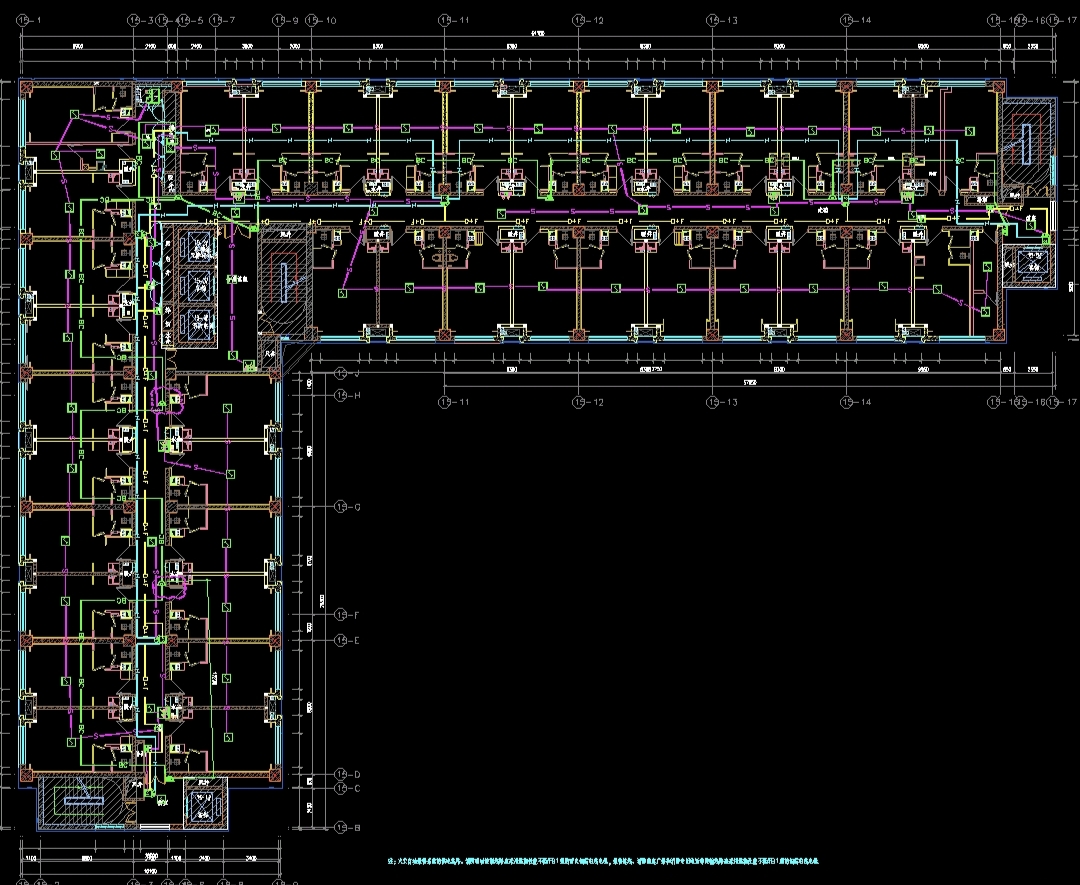Click the 15-E row axis bubble

341,640
